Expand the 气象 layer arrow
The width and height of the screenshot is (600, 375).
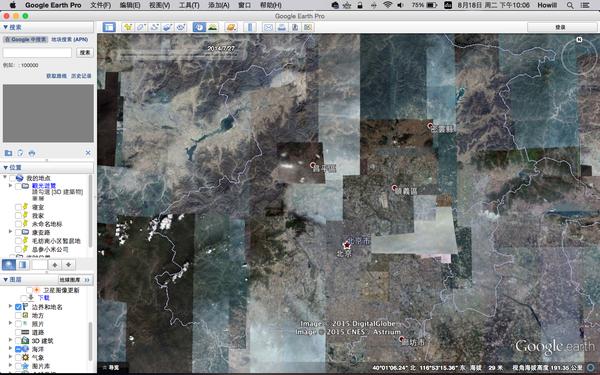[10, 357]
